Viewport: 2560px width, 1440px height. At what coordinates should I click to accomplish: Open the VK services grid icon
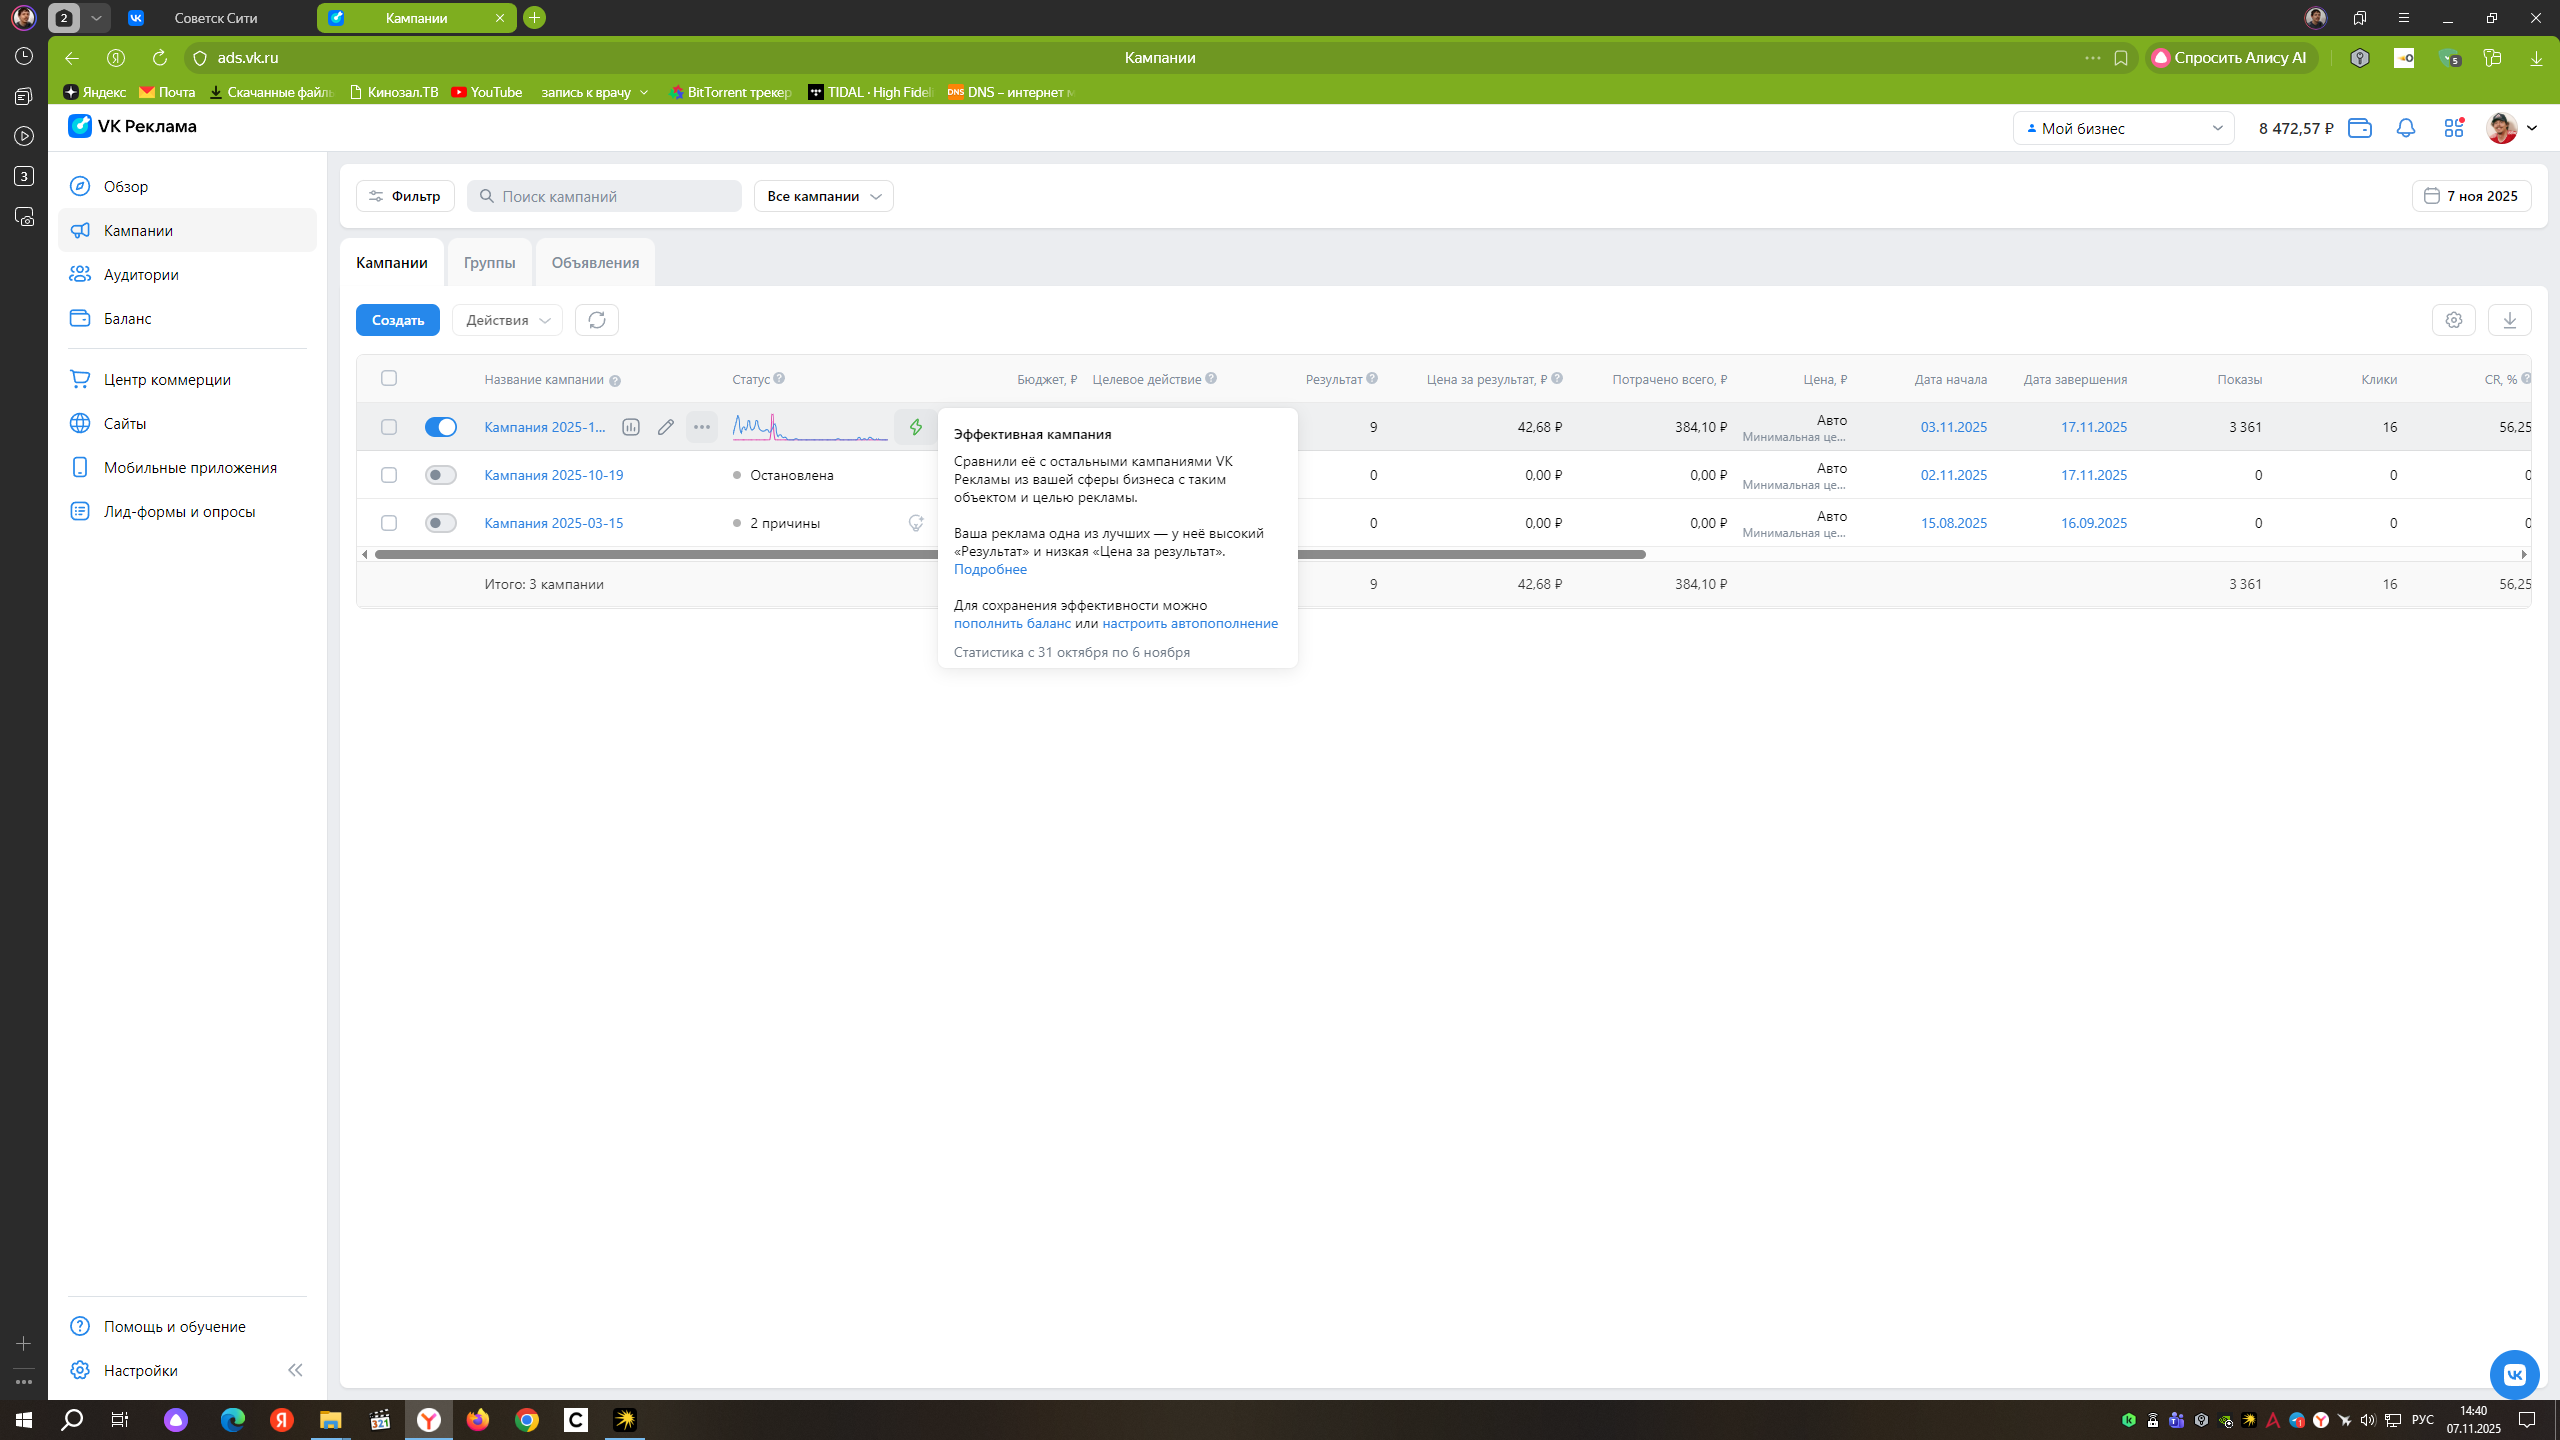point(2454,128)
